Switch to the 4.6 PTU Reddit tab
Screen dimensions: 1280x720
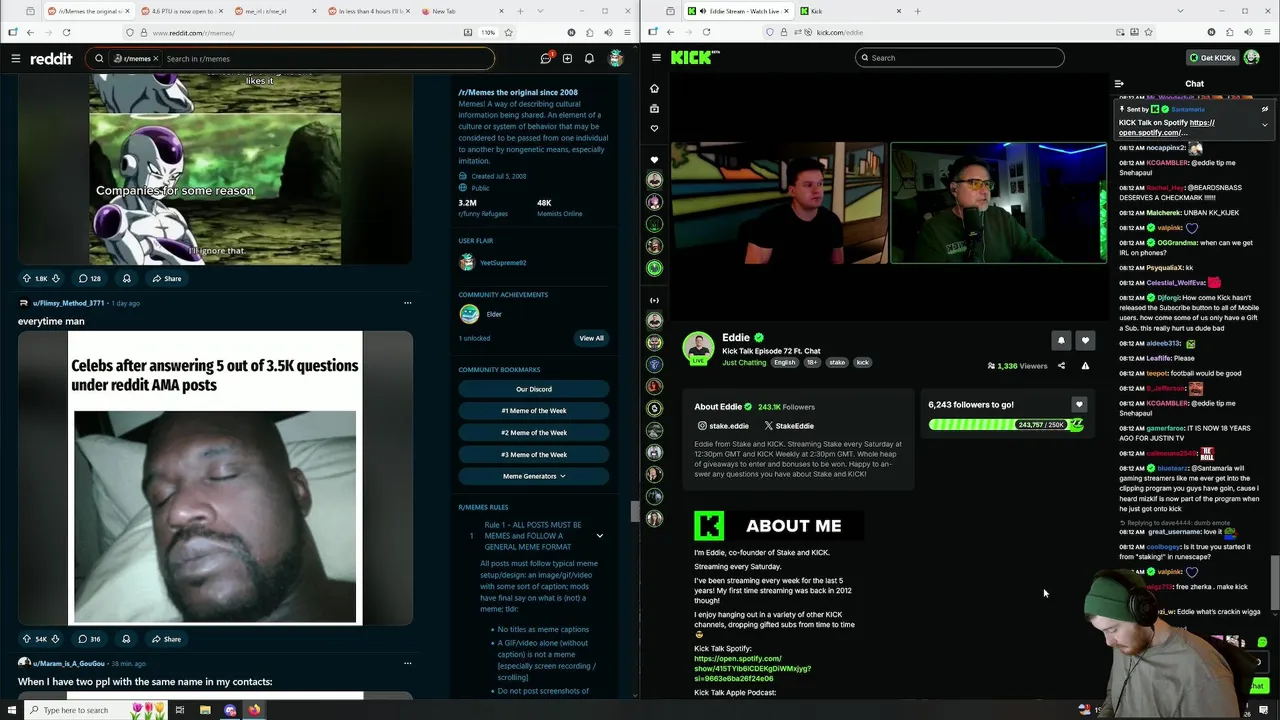point(180,11)
